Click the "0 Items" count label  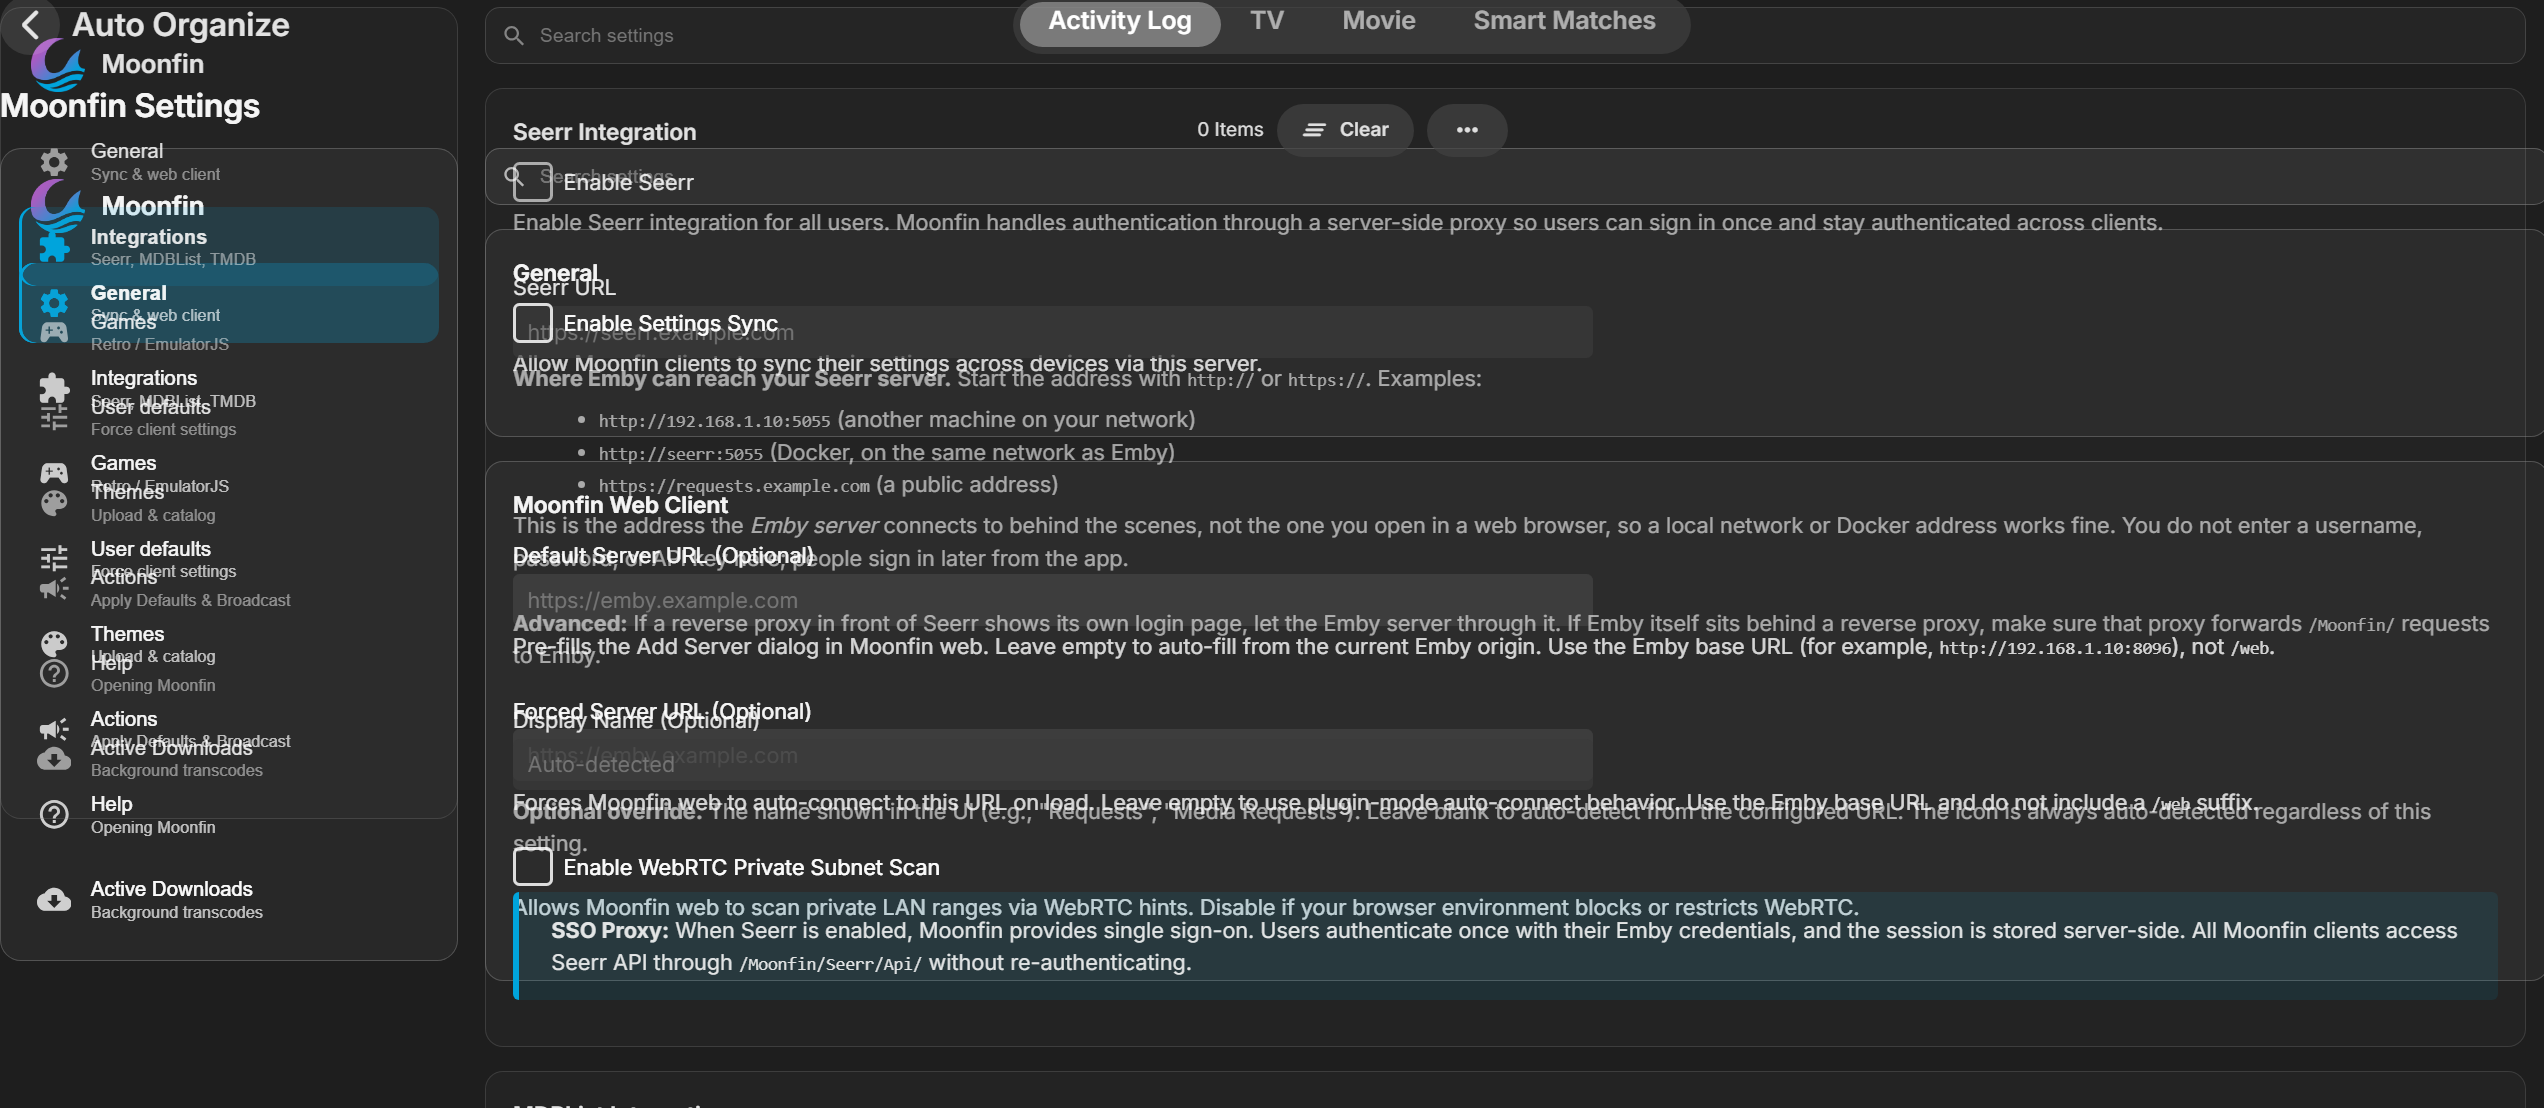tap(1230, 130)
